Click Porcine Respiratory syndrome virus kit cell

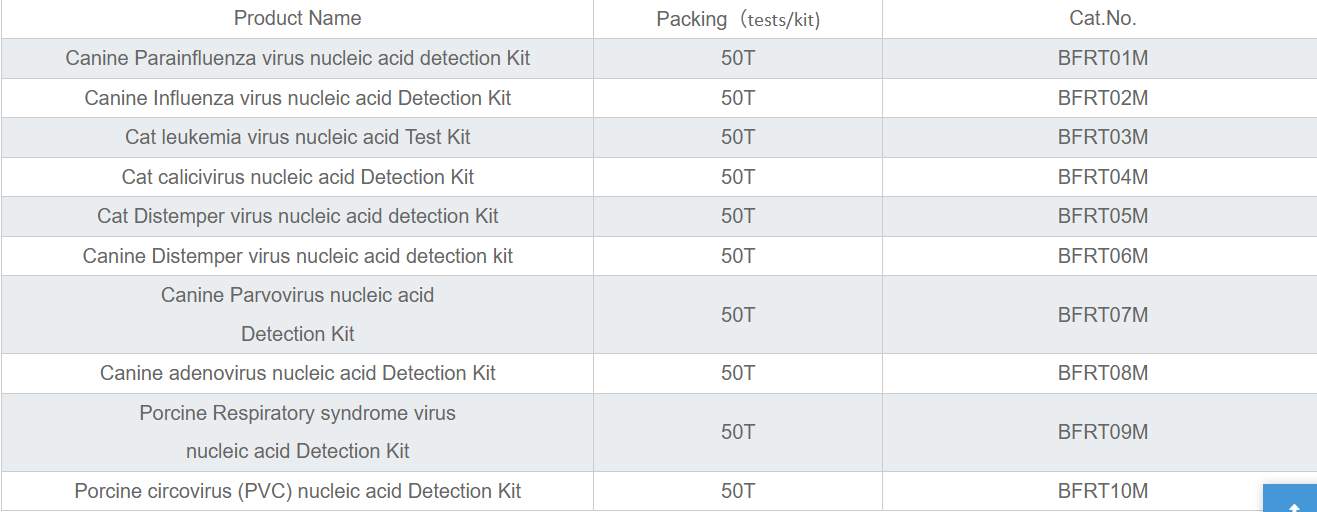pos(298,432)
